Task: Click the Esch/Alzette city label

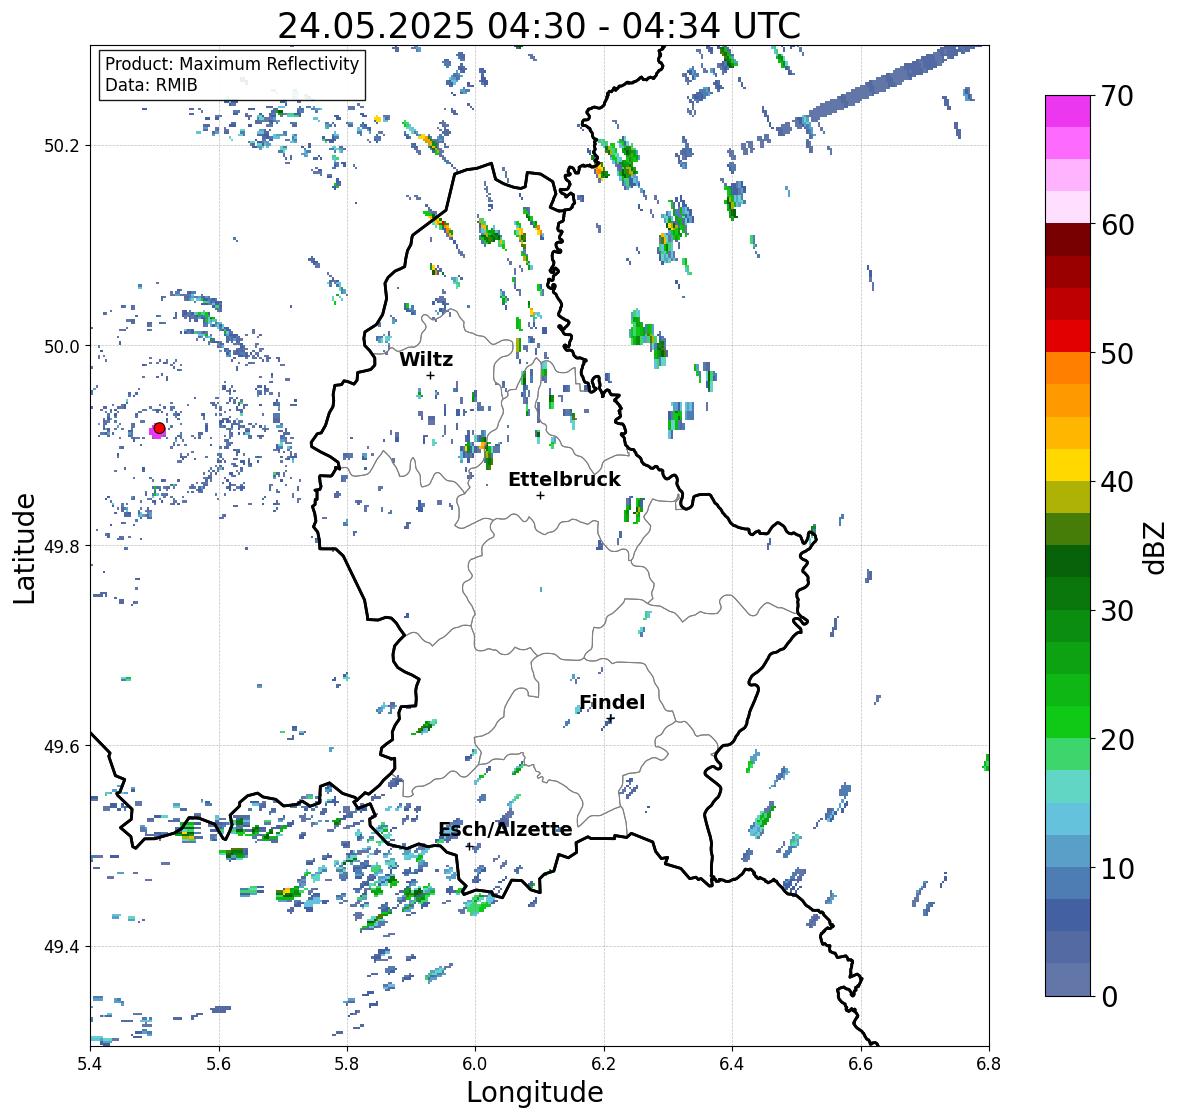Action: click(x=505, y=829)
